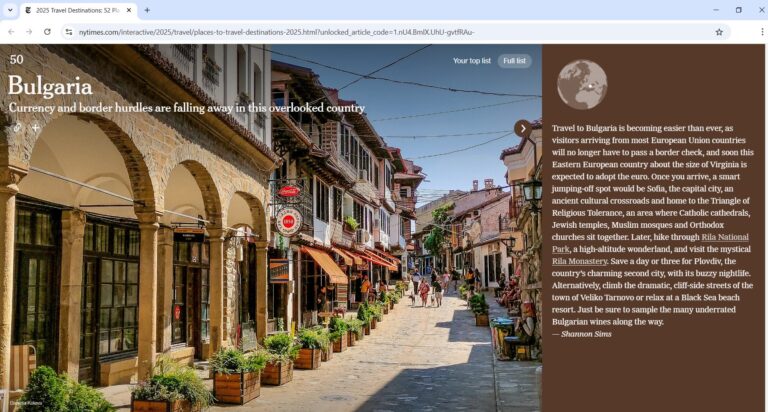Reload the page with the refresh icon
This screenshot has height=412, width=768.
point(47,32)
